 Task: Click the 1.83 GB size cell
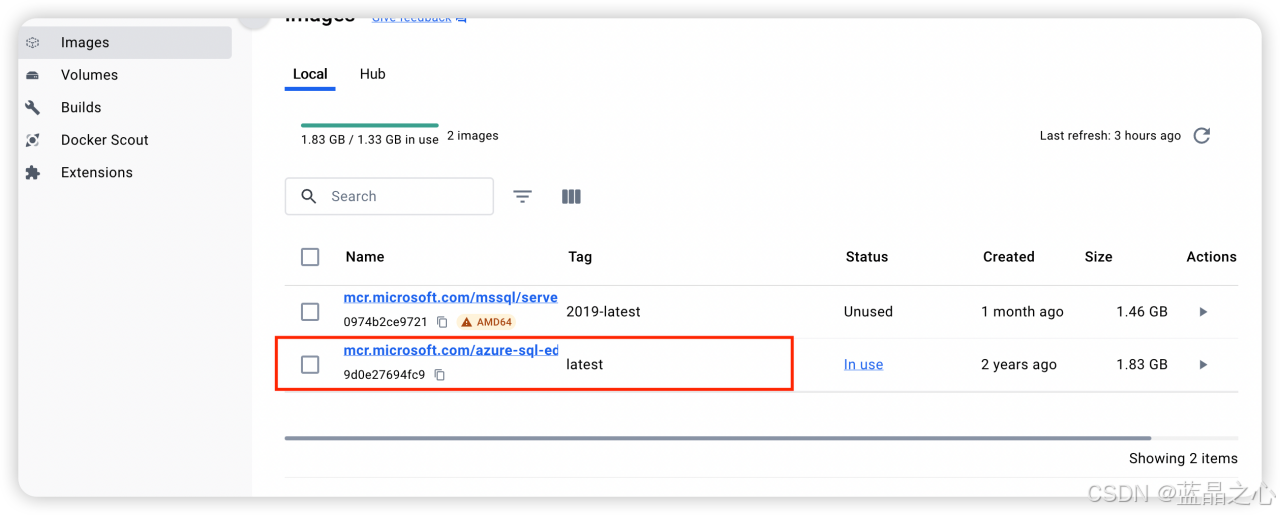[1142, 365]
